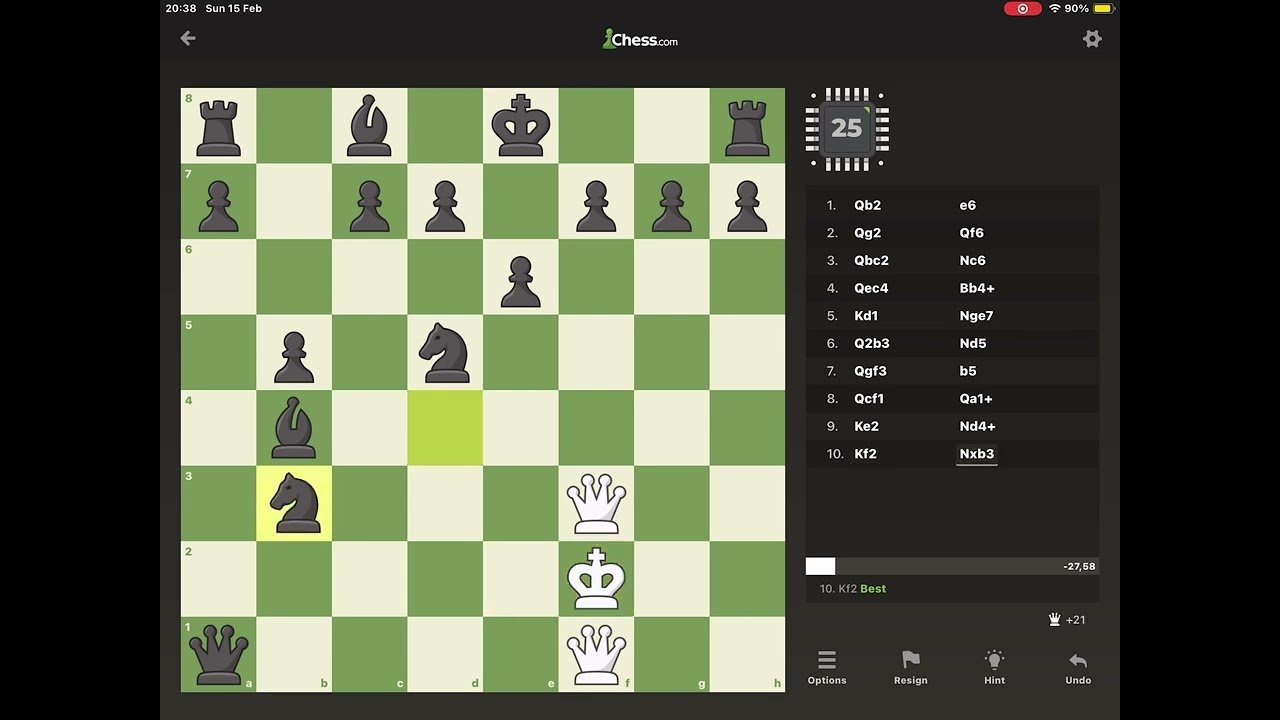
Task: Jump to move 1. Qb2
Action: pos(868,205)
